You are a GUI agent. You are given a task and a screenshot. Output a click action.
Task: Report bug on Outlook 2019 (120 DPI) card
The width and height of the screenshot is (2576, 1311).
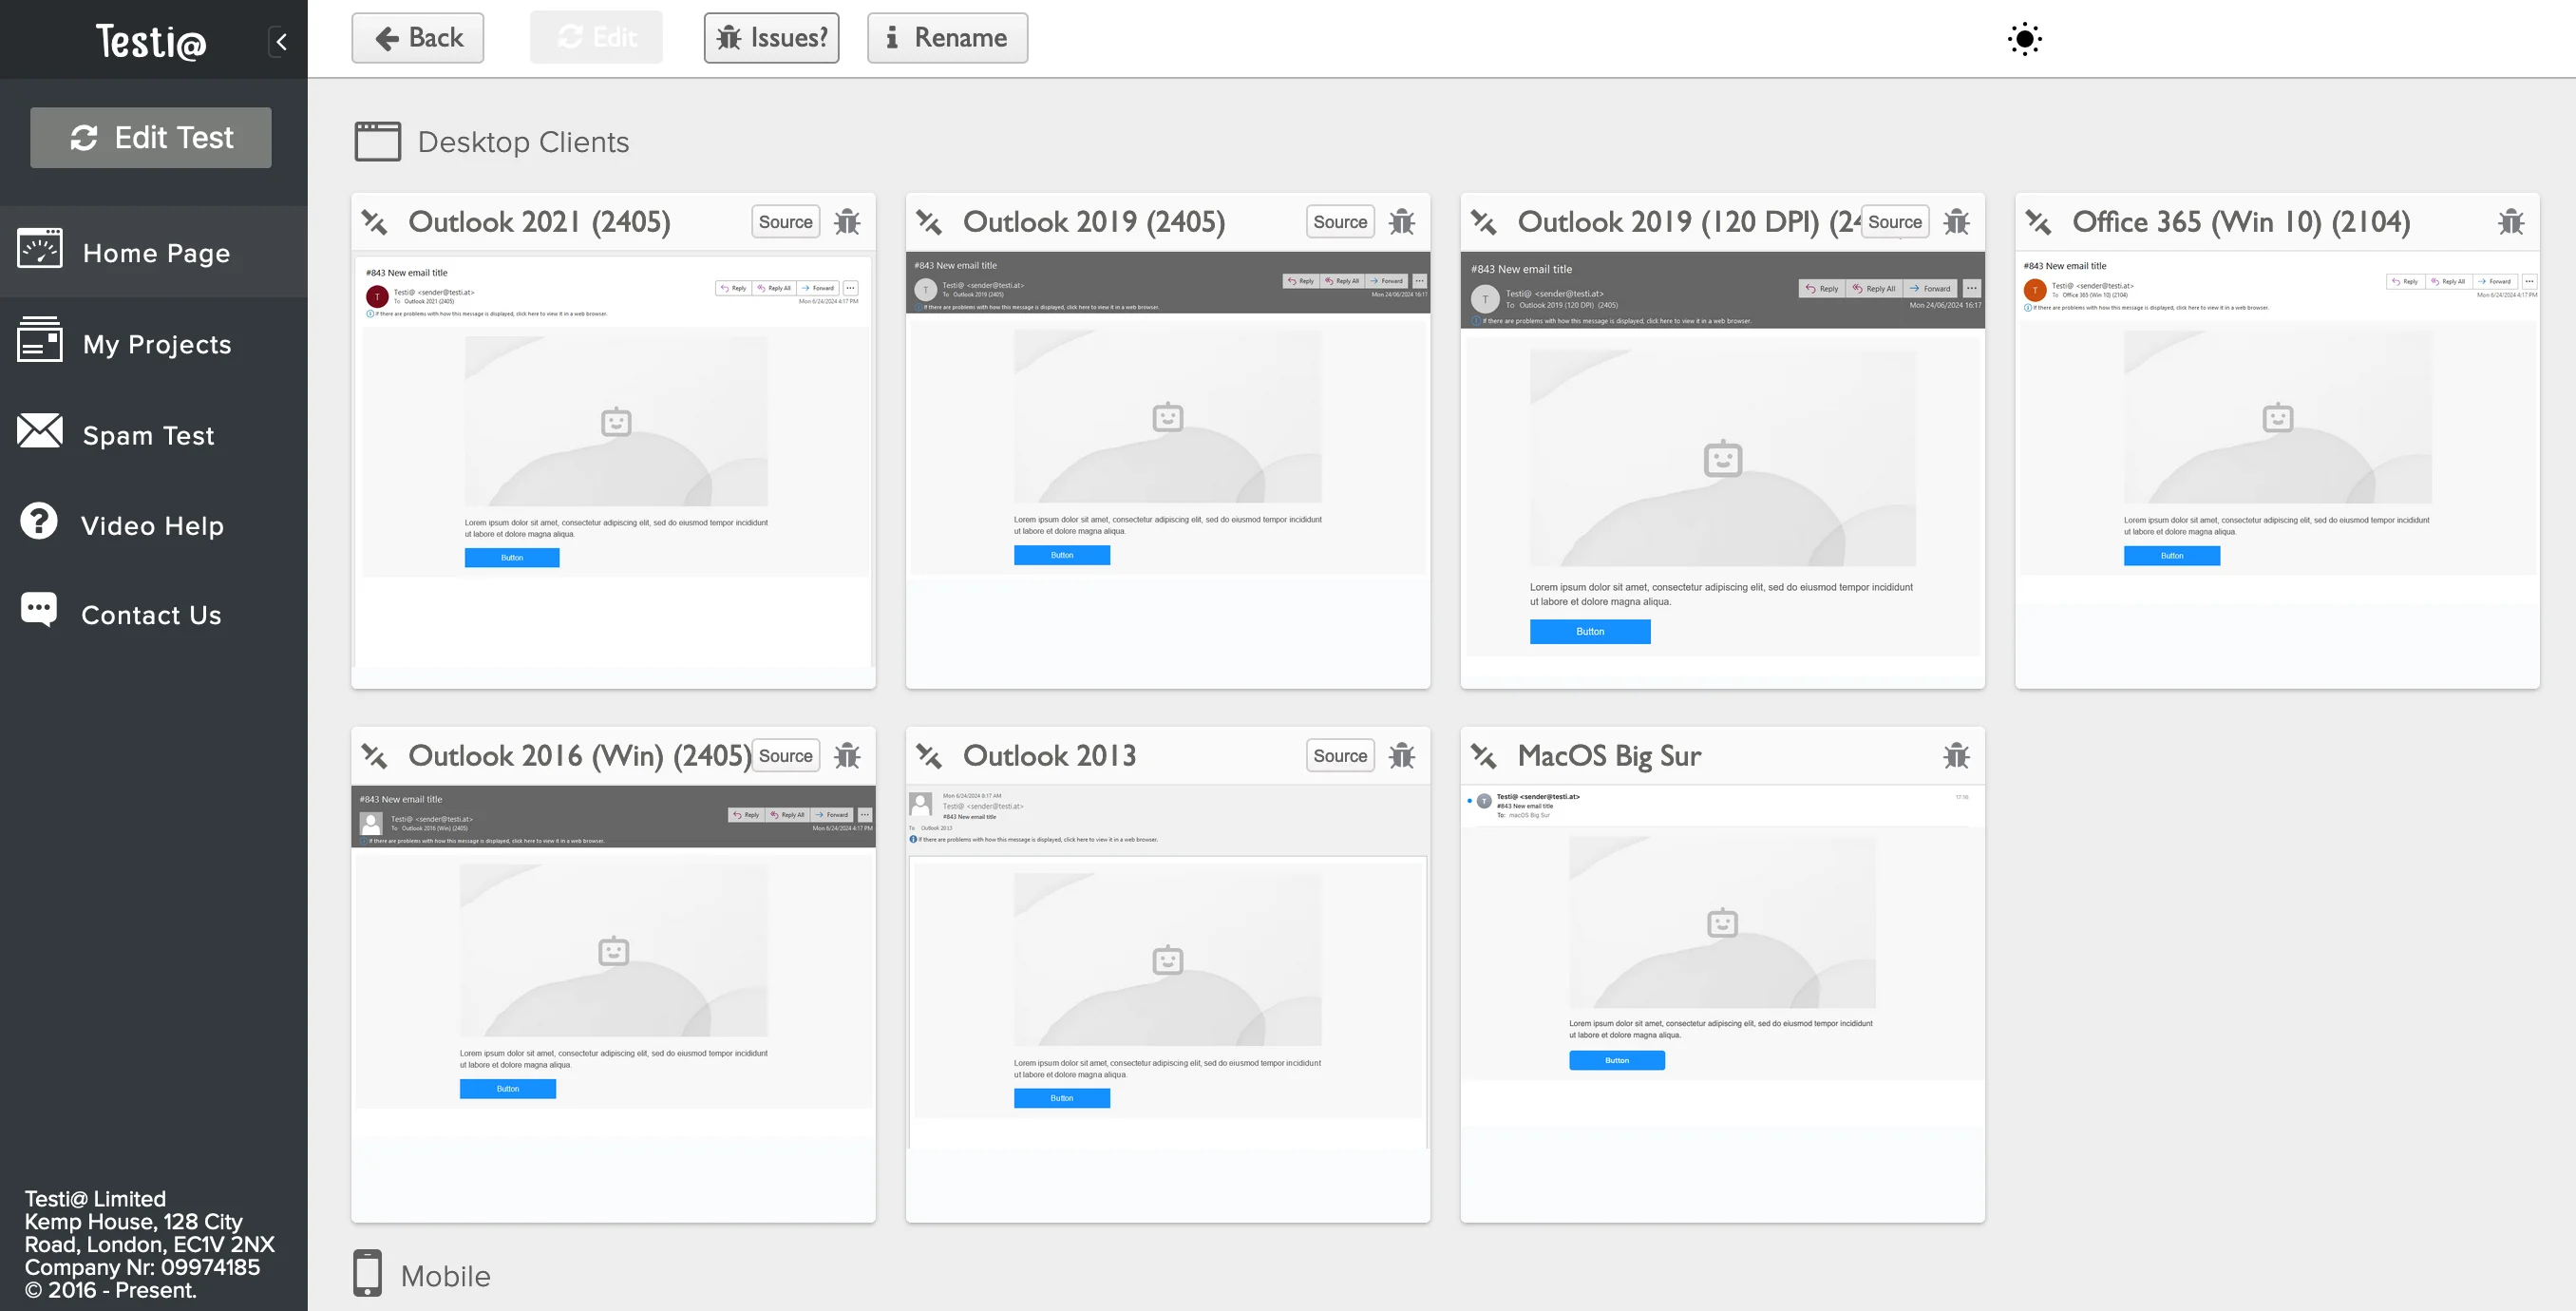1957,222
